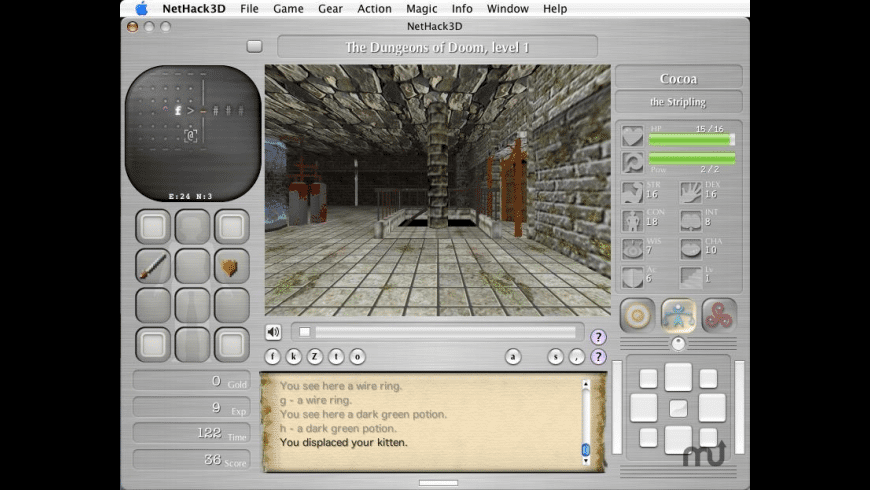The image size is (870, 490).
Task: Click the vertical slider left of direction pad
Action: 617,408
